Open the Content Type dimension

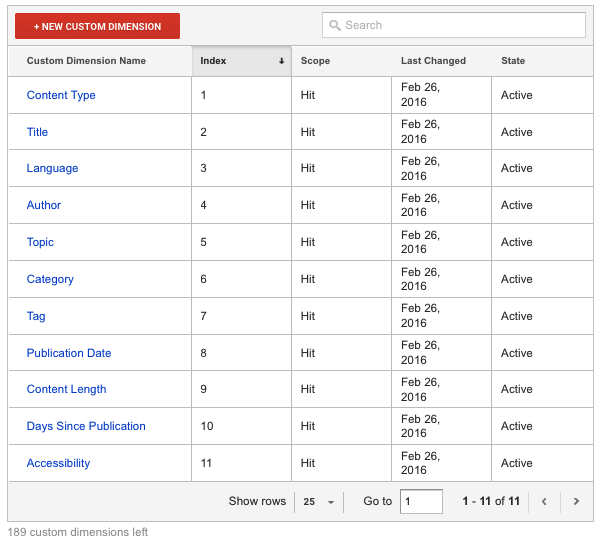[61, 96]
